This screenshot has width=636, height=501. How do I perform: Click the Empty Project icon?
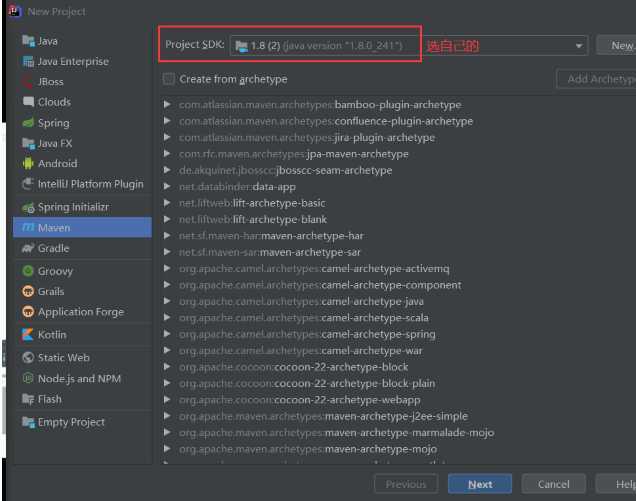(x=28, y=422)
